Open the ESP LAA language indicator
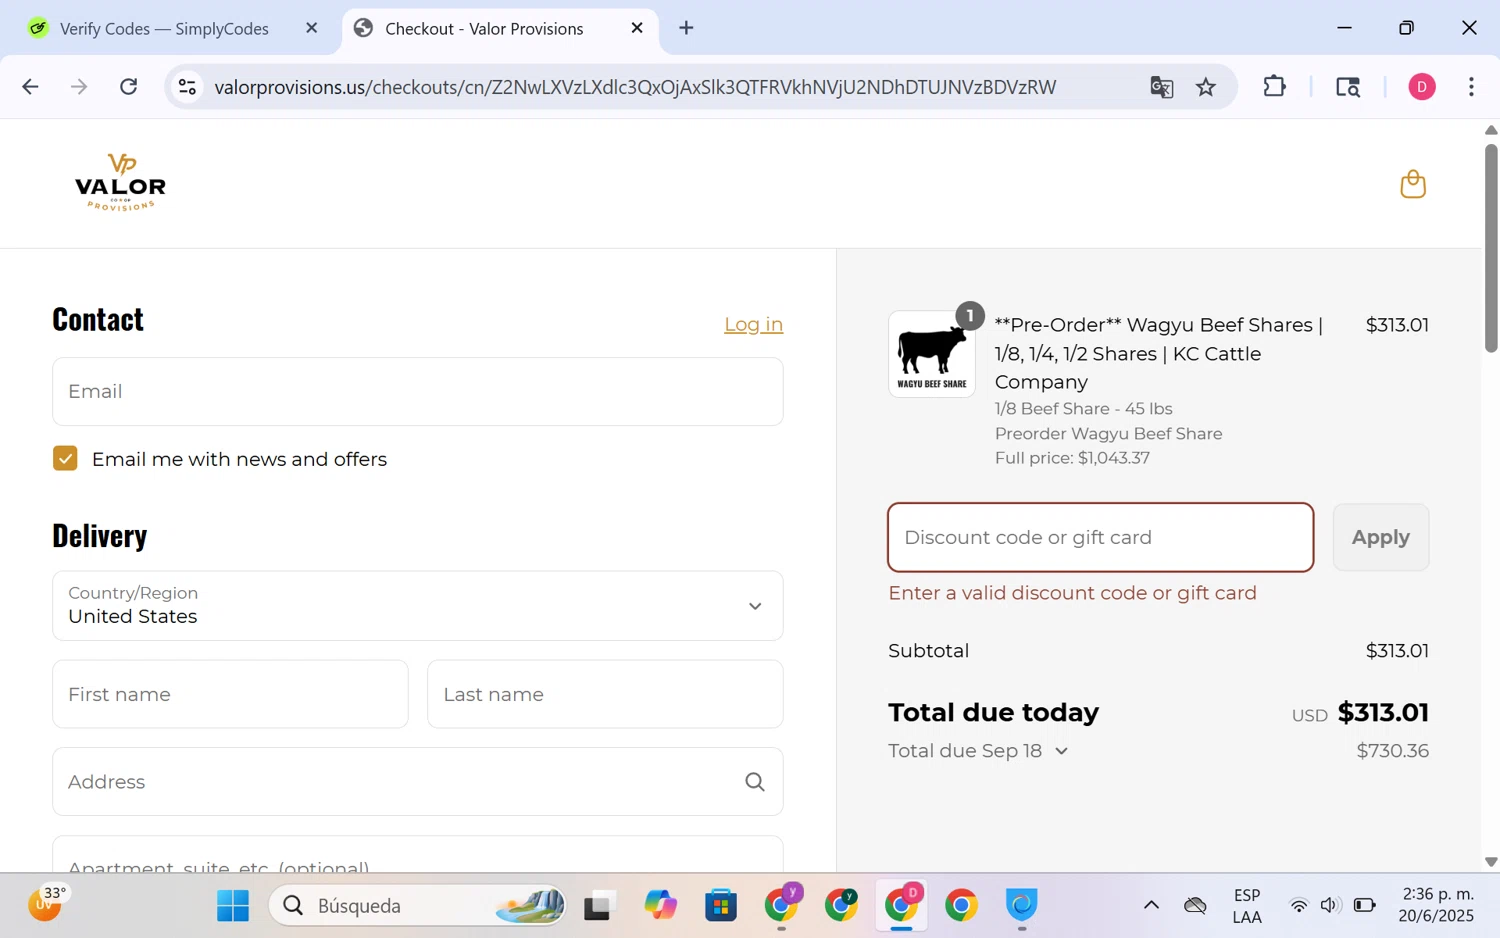Screen dimensions: 1500x938 (x=1247, y=906)
